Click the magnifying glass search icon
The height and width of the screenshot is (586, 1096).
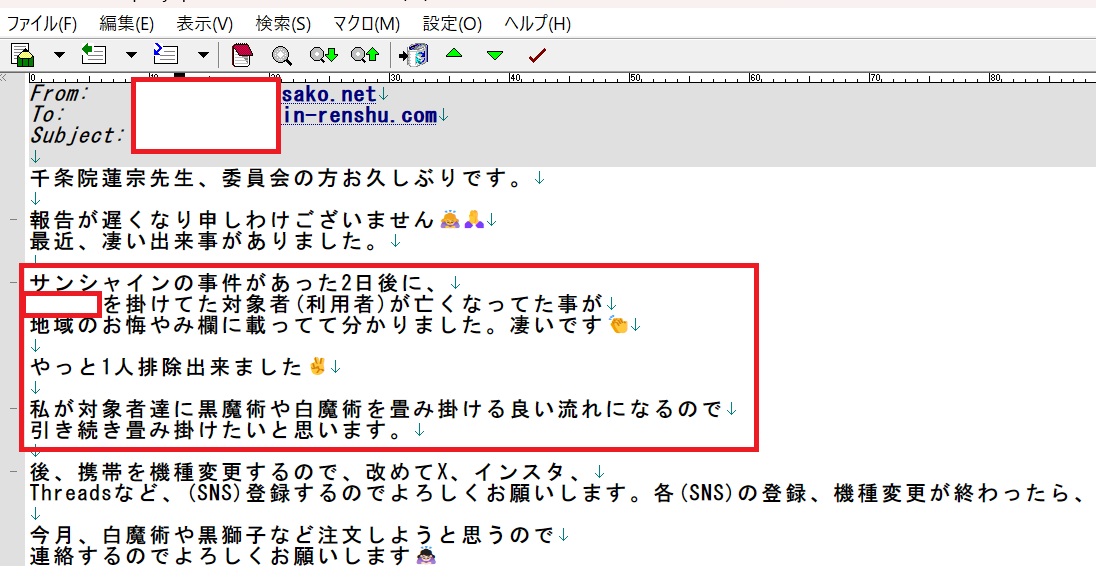282,55
